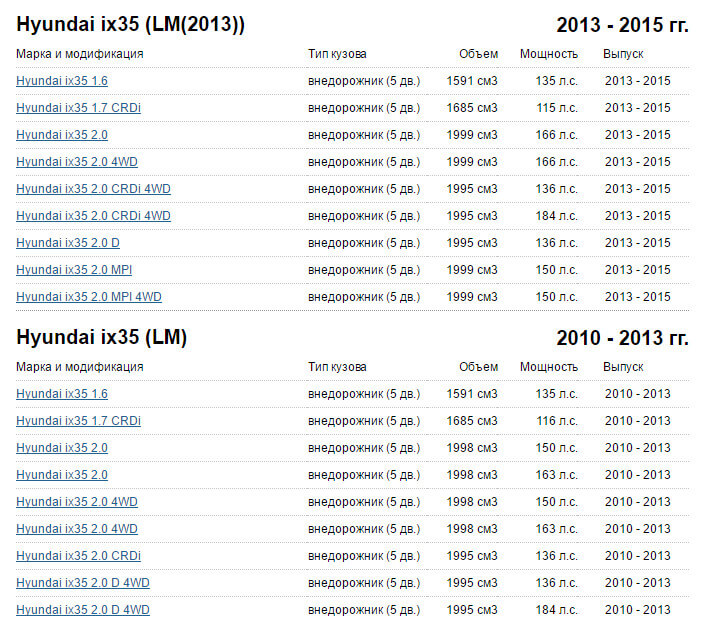Click the '2010 - 2013 гг.' heading
The width and height of the screenshot is (703, 639).
point(622,338)
